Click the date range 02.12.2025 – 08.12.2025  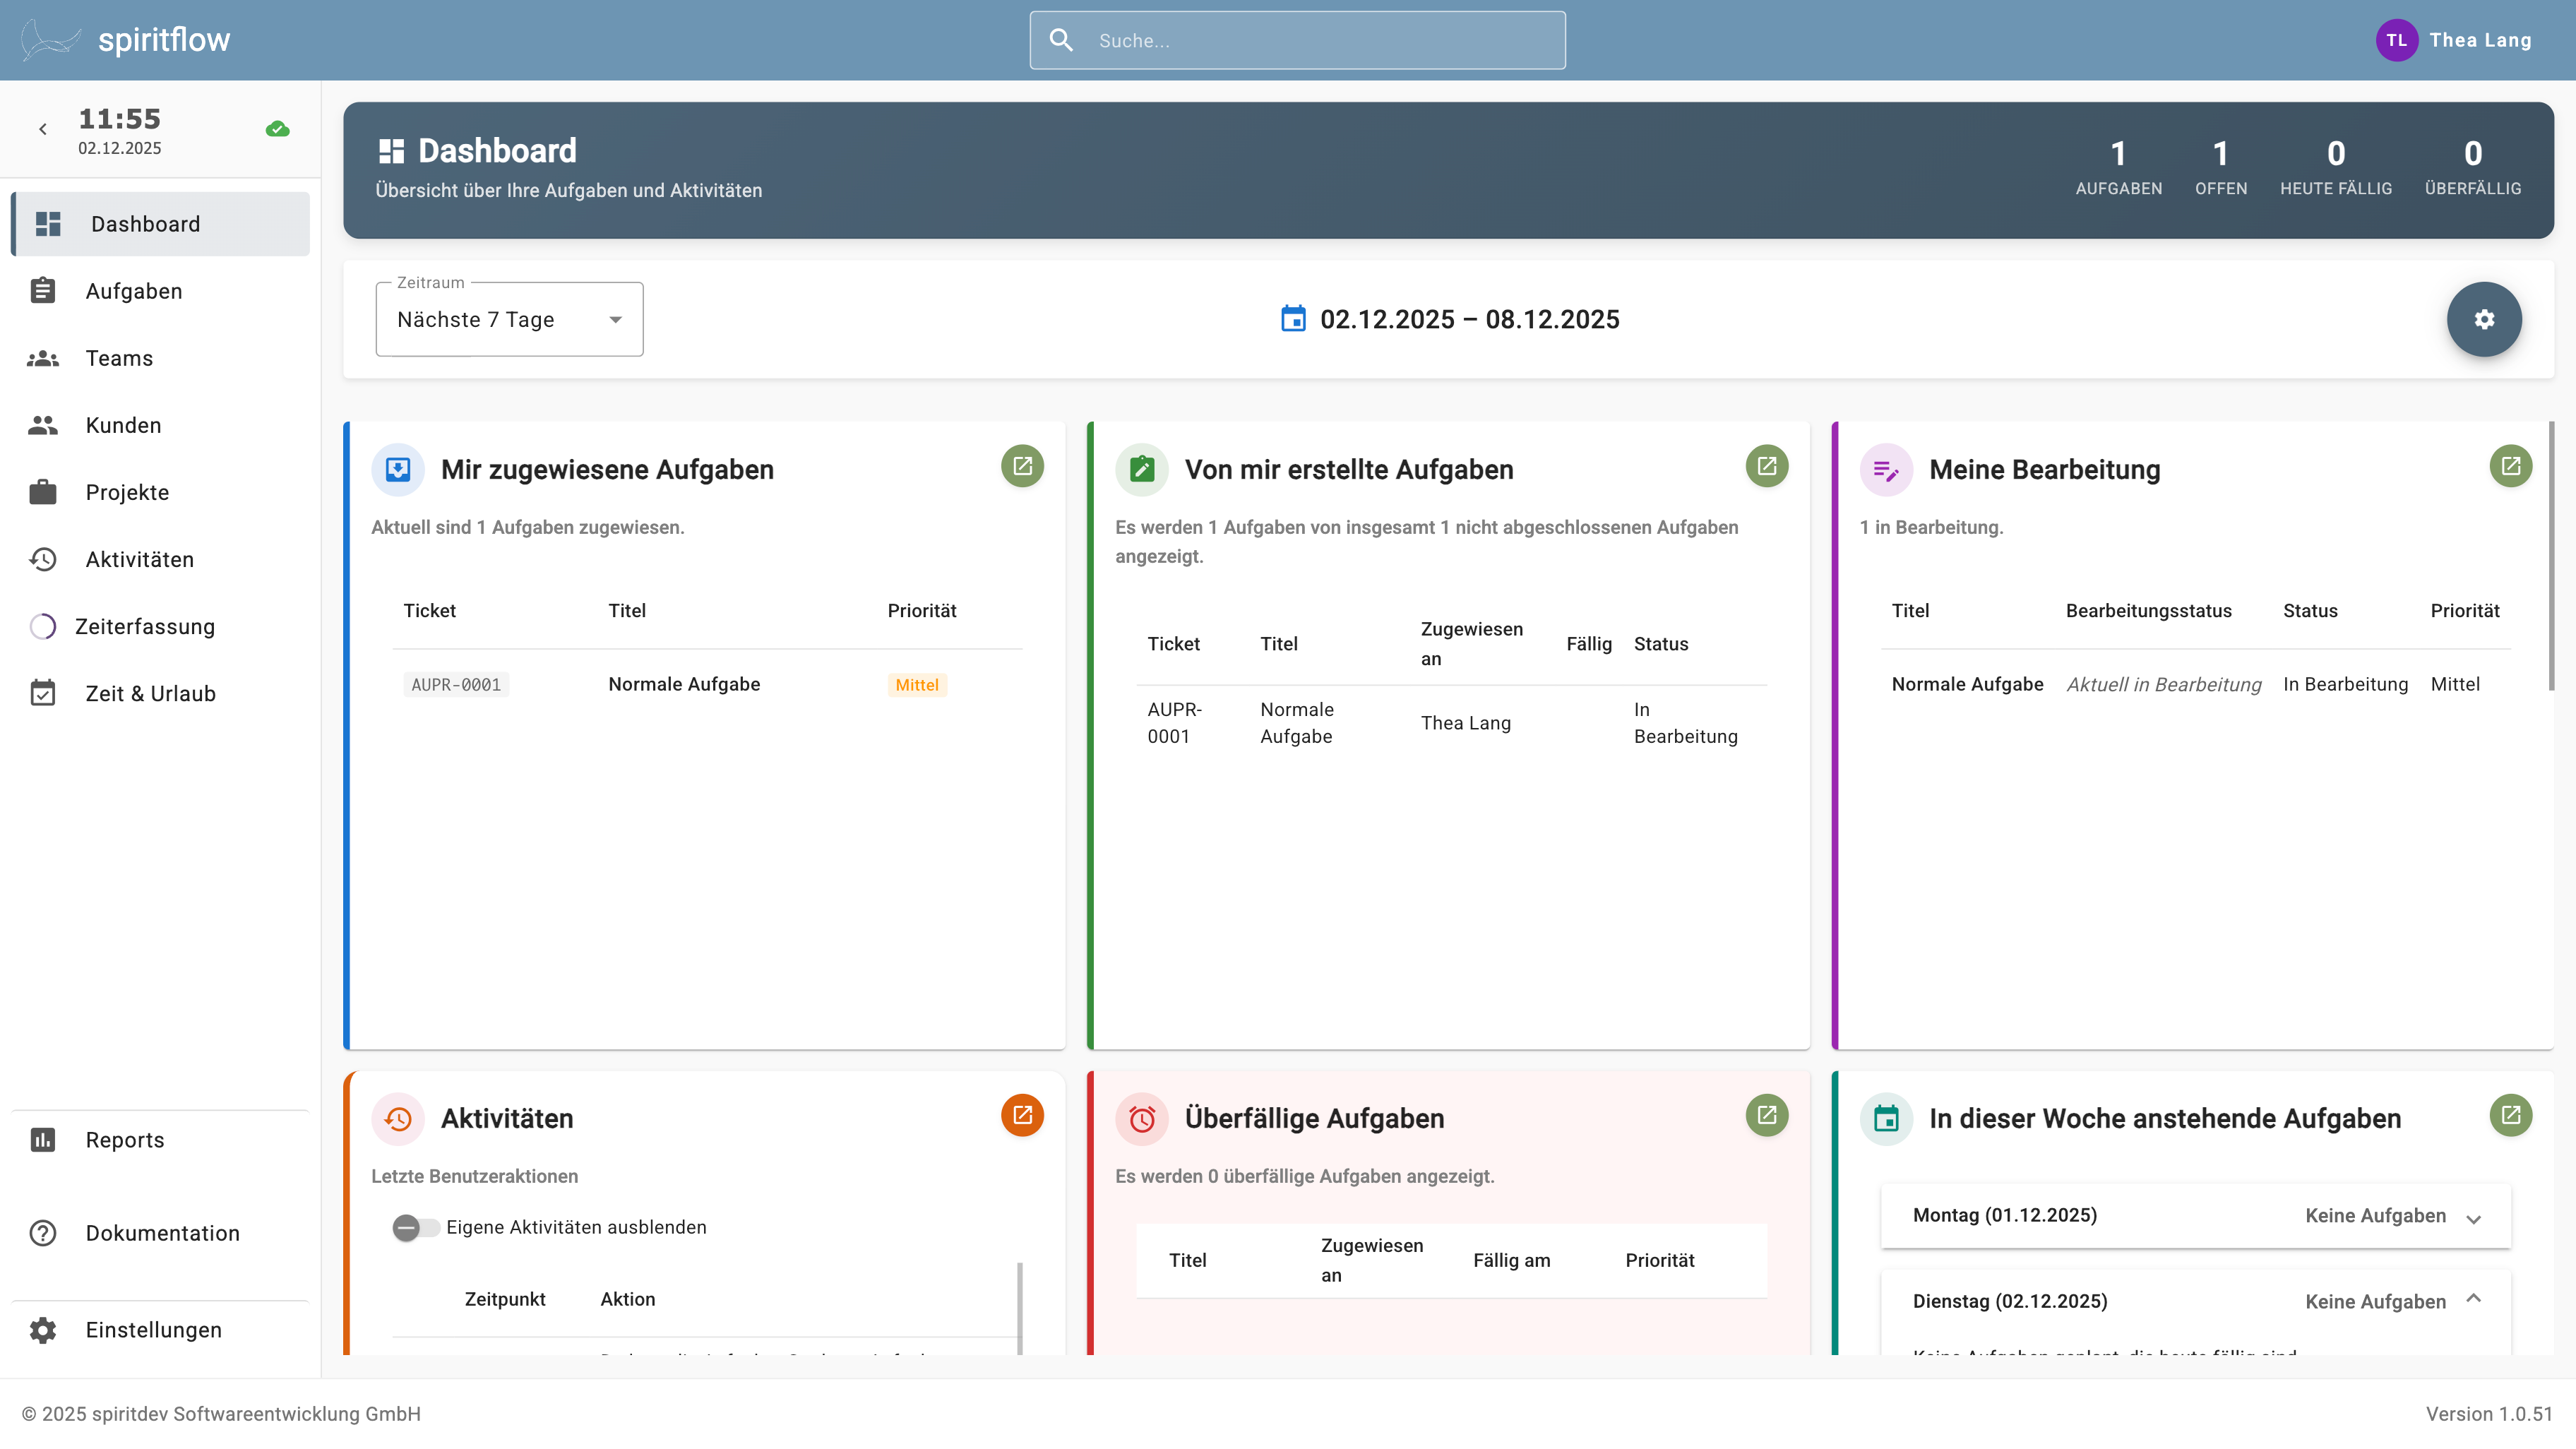[x=1469, y=319]
